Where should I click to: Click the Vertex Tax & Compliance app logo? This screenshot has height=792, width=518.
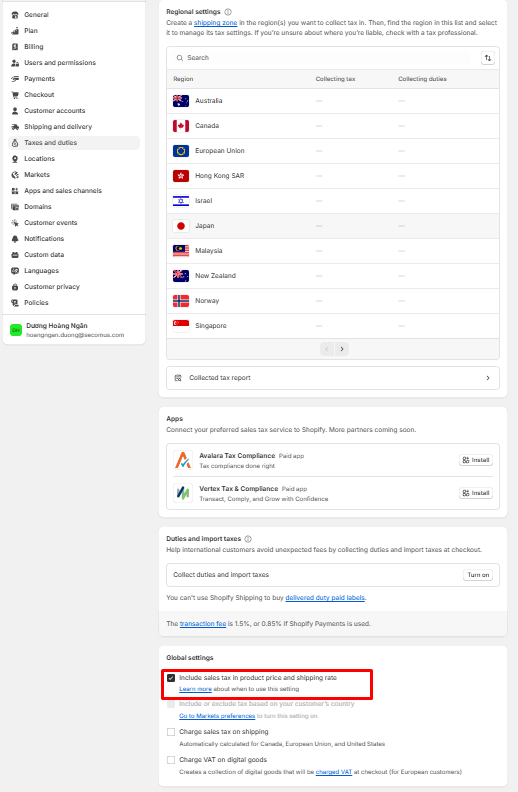182,493
